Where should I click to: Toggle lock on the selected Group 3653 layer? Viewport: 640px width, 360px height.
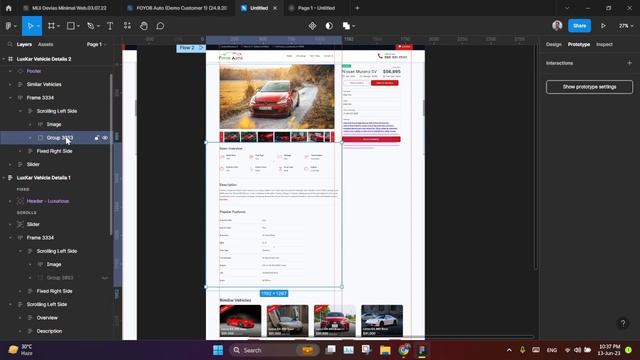(x=97, y=138)
